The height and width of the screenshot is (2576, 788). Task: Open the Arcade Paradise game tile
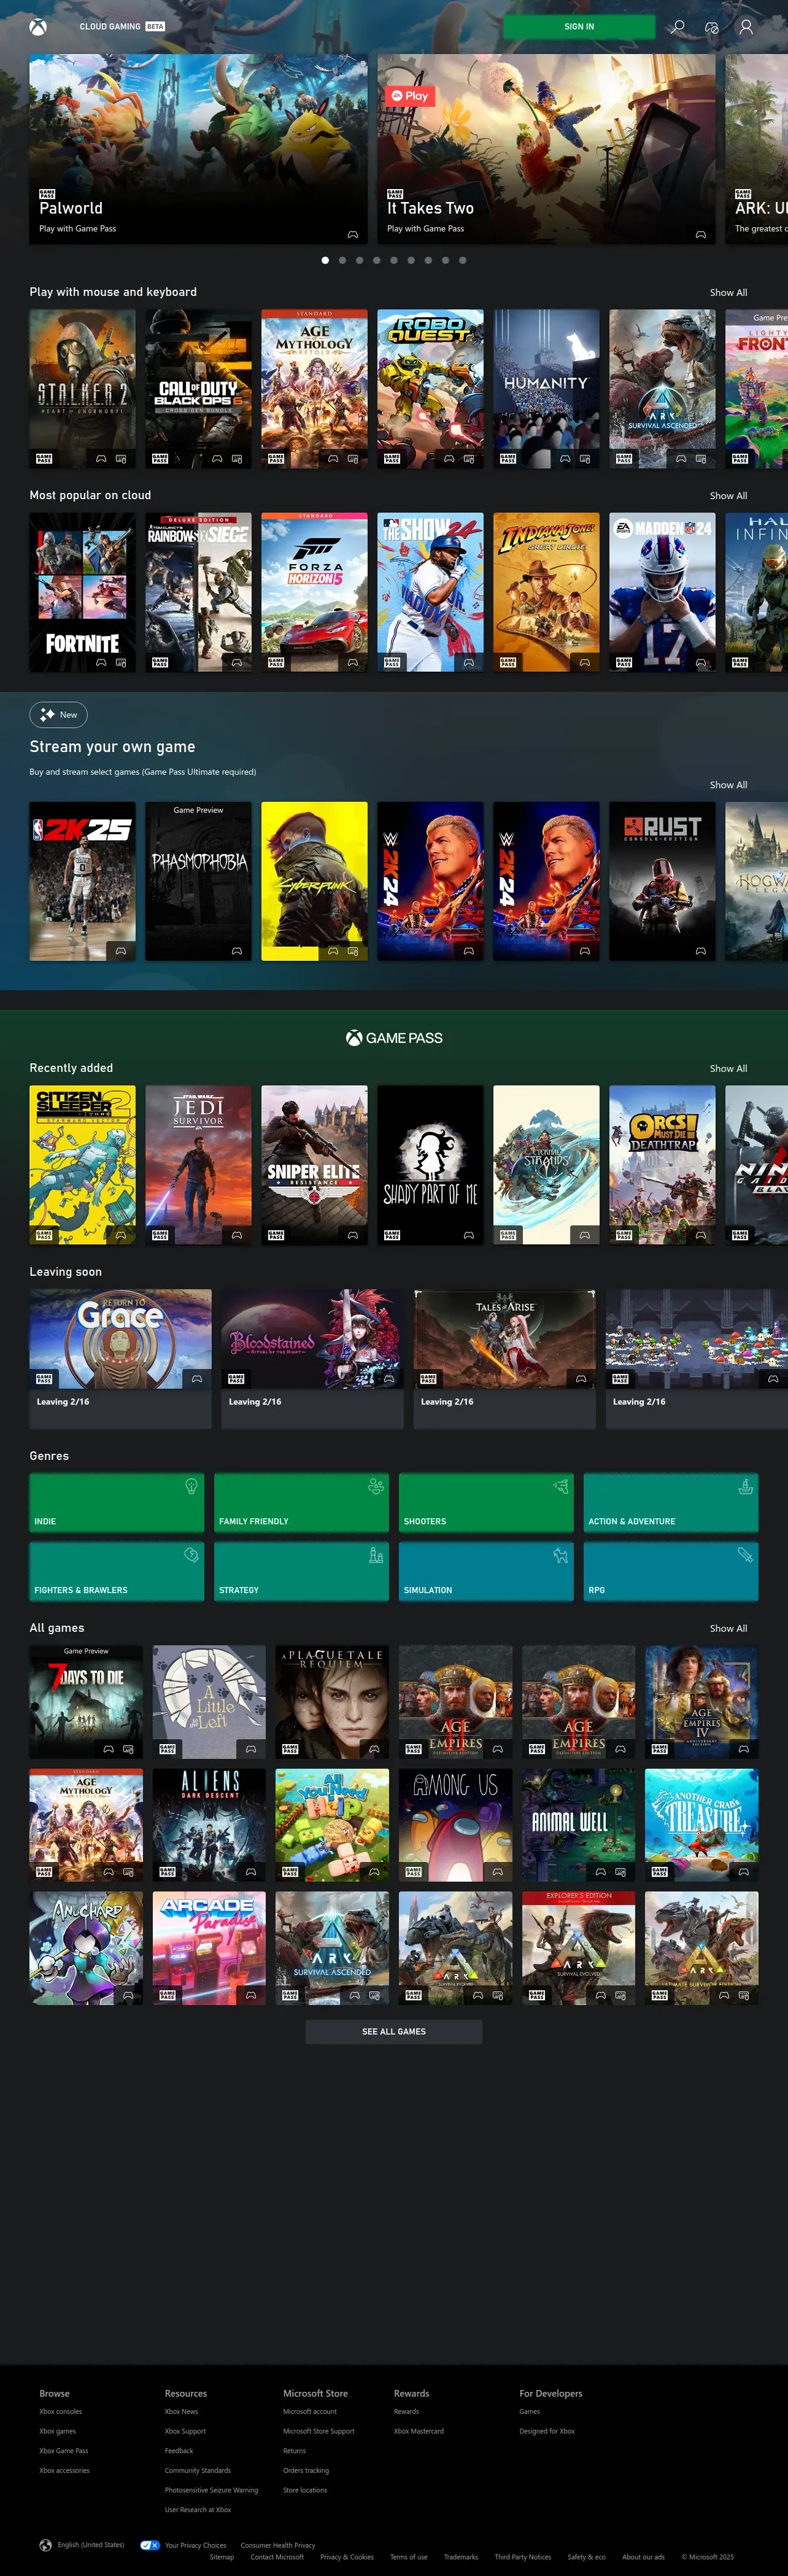[209, 1948]
